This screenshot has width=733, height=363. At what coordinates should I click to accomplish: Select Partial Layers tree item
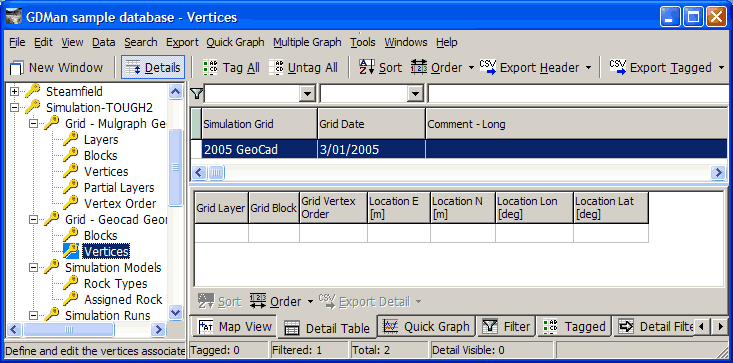coord(119,187)
